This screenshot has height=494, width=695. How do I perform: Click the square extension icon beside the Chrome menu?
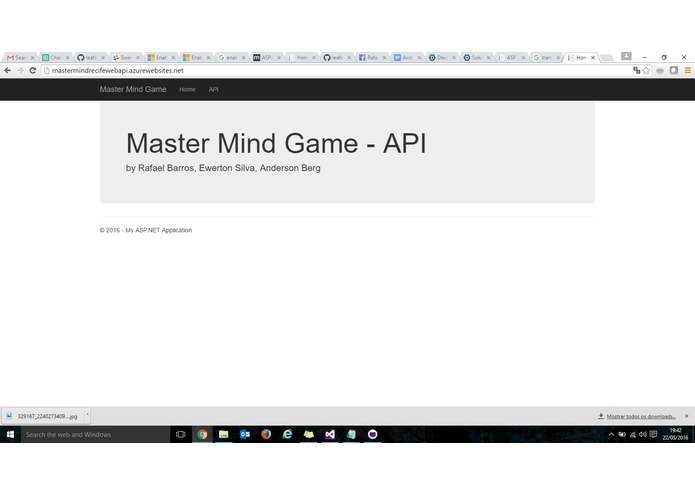tap(674, 70)
